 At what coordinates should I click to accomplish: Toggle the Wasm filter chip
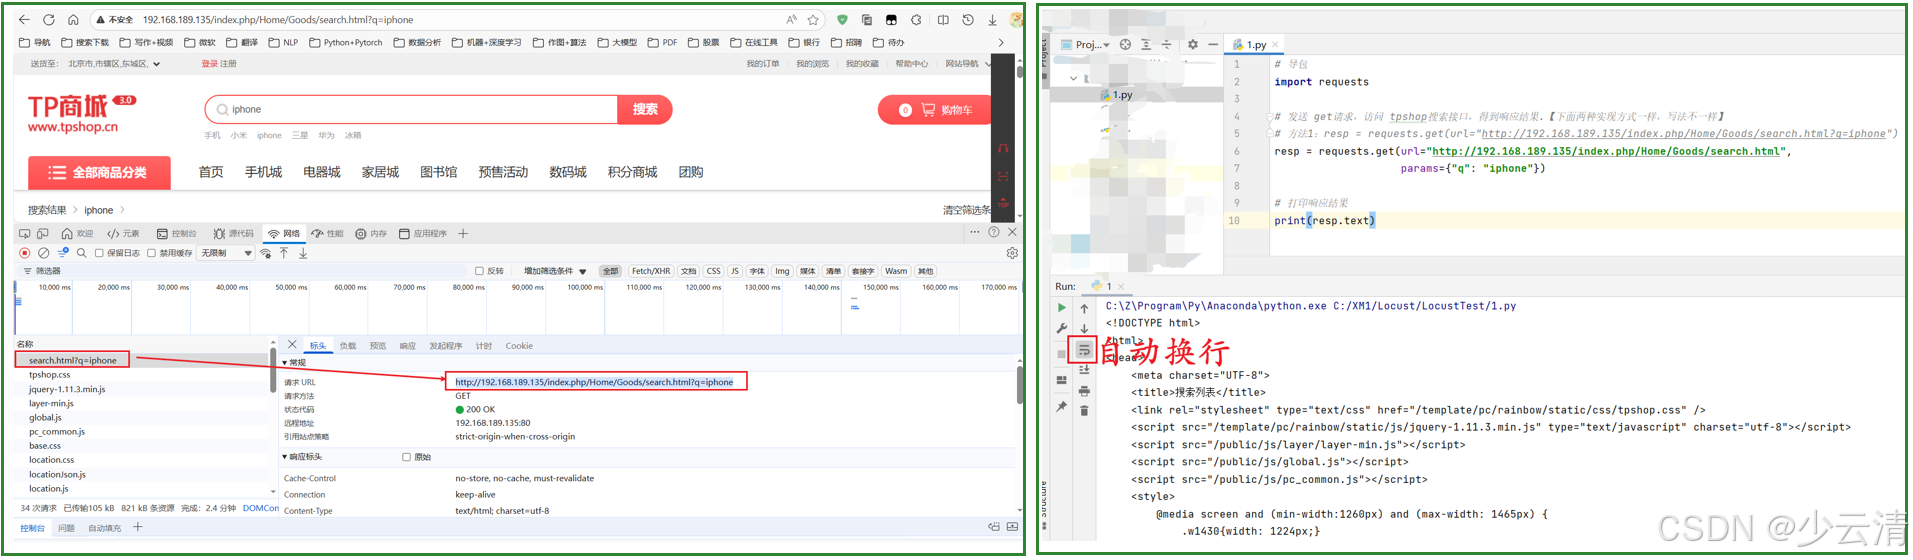click(x=896, y=271)
